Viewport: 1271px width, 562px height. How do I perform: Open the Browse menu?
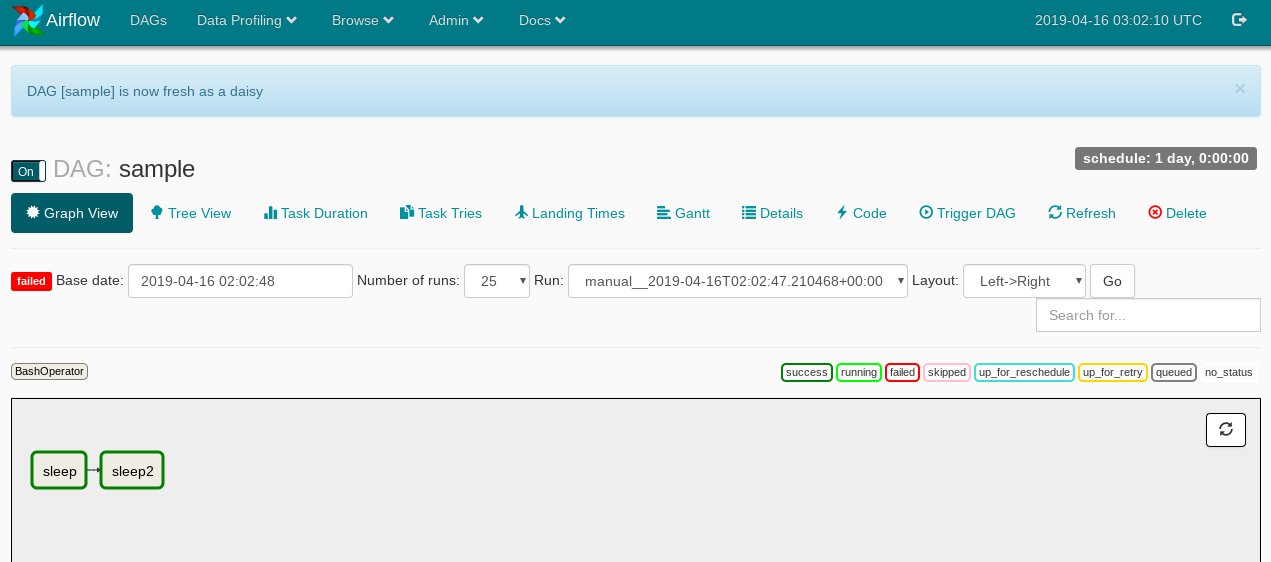tap(363, 20)
